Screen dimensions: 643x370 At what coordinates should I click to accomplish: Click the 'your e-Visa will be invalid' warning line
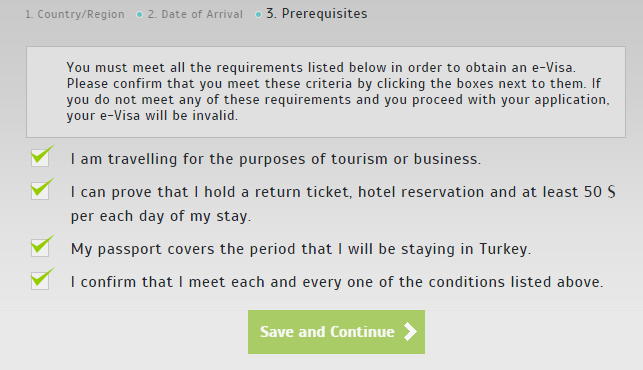click(152, 116)
